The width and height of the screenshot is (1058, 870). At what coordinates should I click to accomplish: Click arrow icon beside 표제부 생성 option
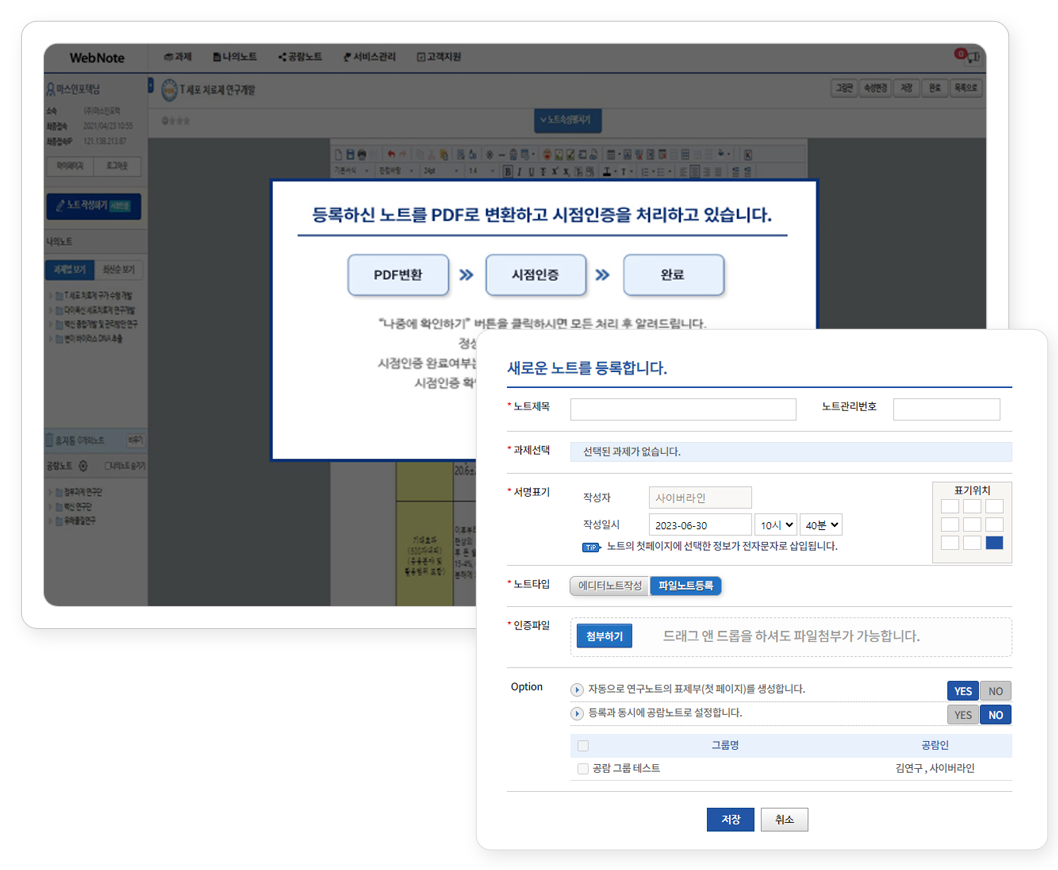pos(576,690)
